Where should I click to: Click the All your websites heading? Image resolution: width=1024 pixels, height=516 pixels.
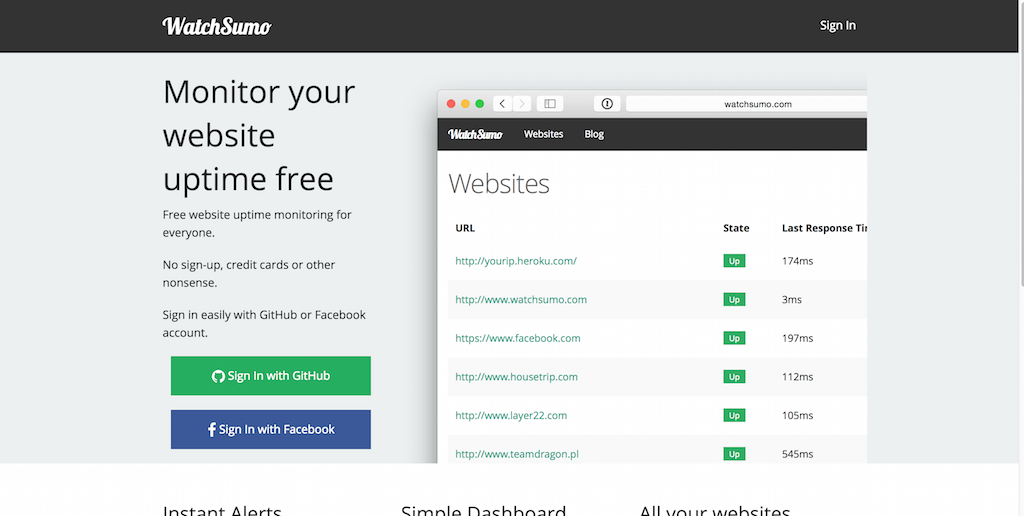click(714, 509)
